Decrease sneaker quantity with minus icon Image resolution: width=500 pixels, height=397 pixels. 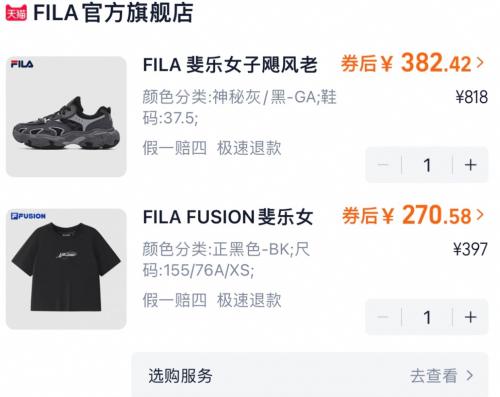[383, 165]
